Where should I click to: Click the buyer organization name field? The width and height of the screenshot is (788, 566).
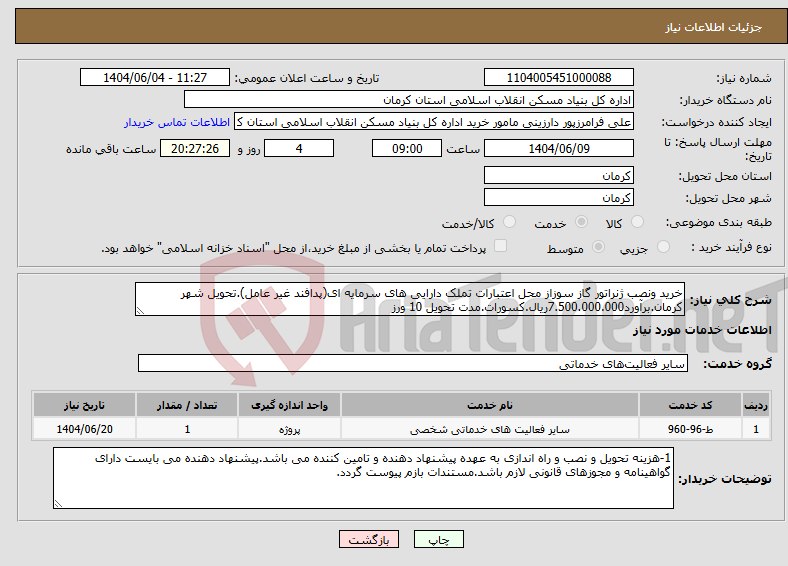coord(409,100)
